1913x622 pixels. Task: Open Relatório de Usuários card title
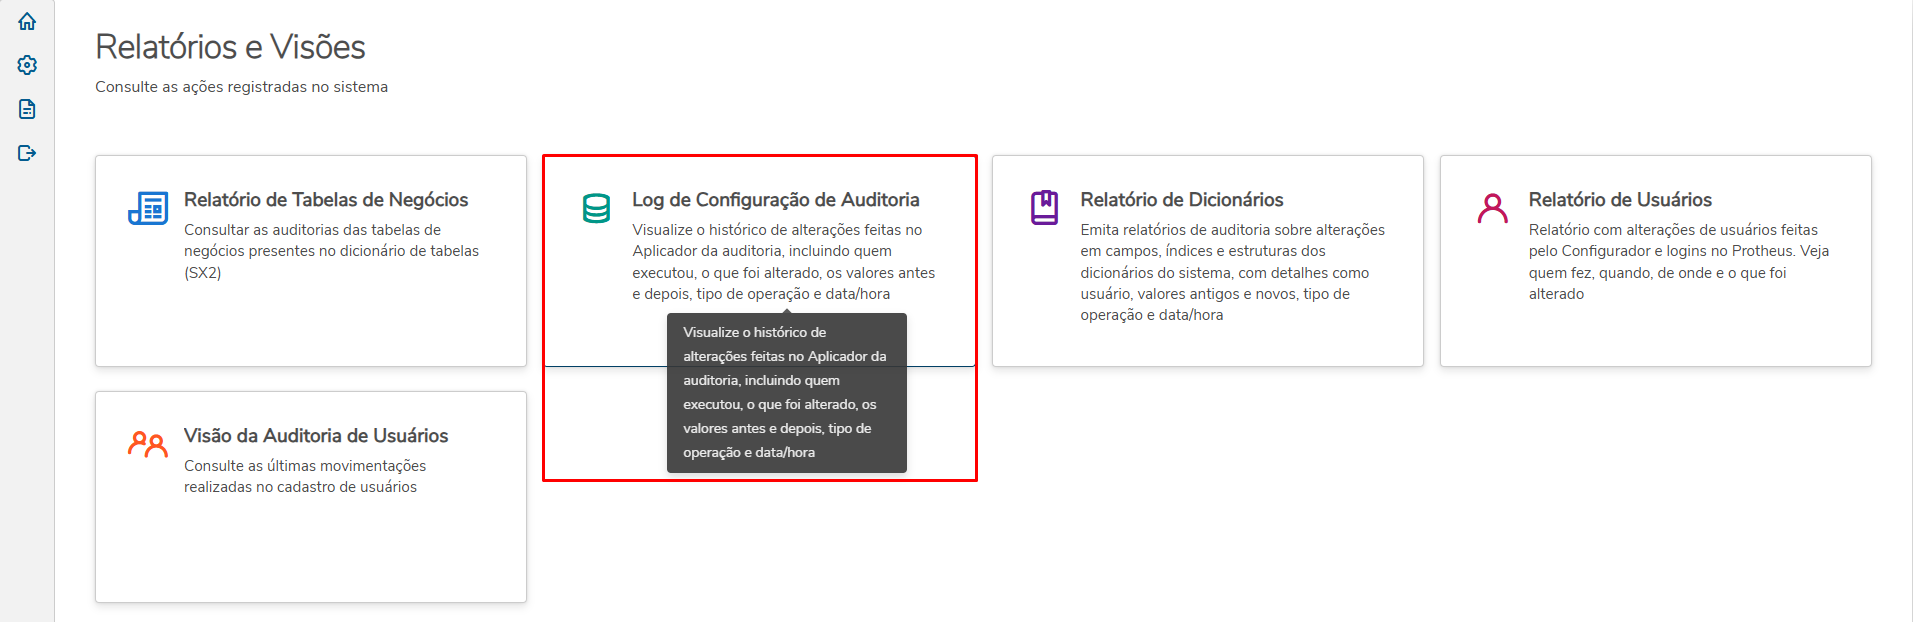tap(1620, 200)
